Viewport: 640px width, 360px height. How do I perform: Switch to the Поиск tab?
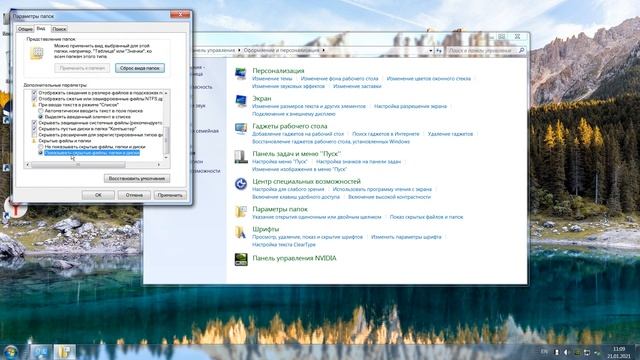pos(59,29)
